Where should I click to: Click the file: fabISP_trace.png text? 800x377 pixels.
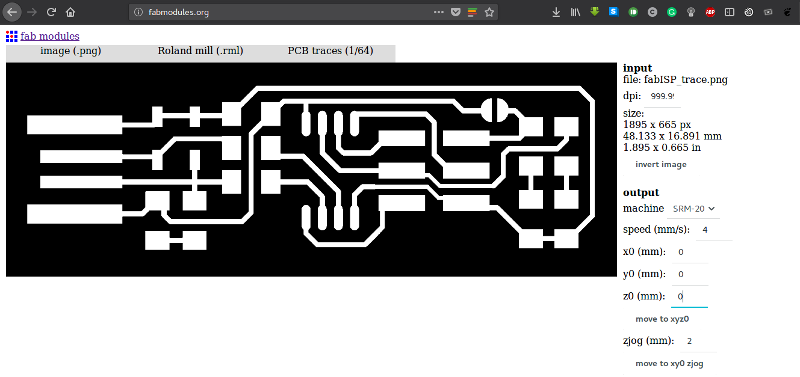[x=675, y=80]
